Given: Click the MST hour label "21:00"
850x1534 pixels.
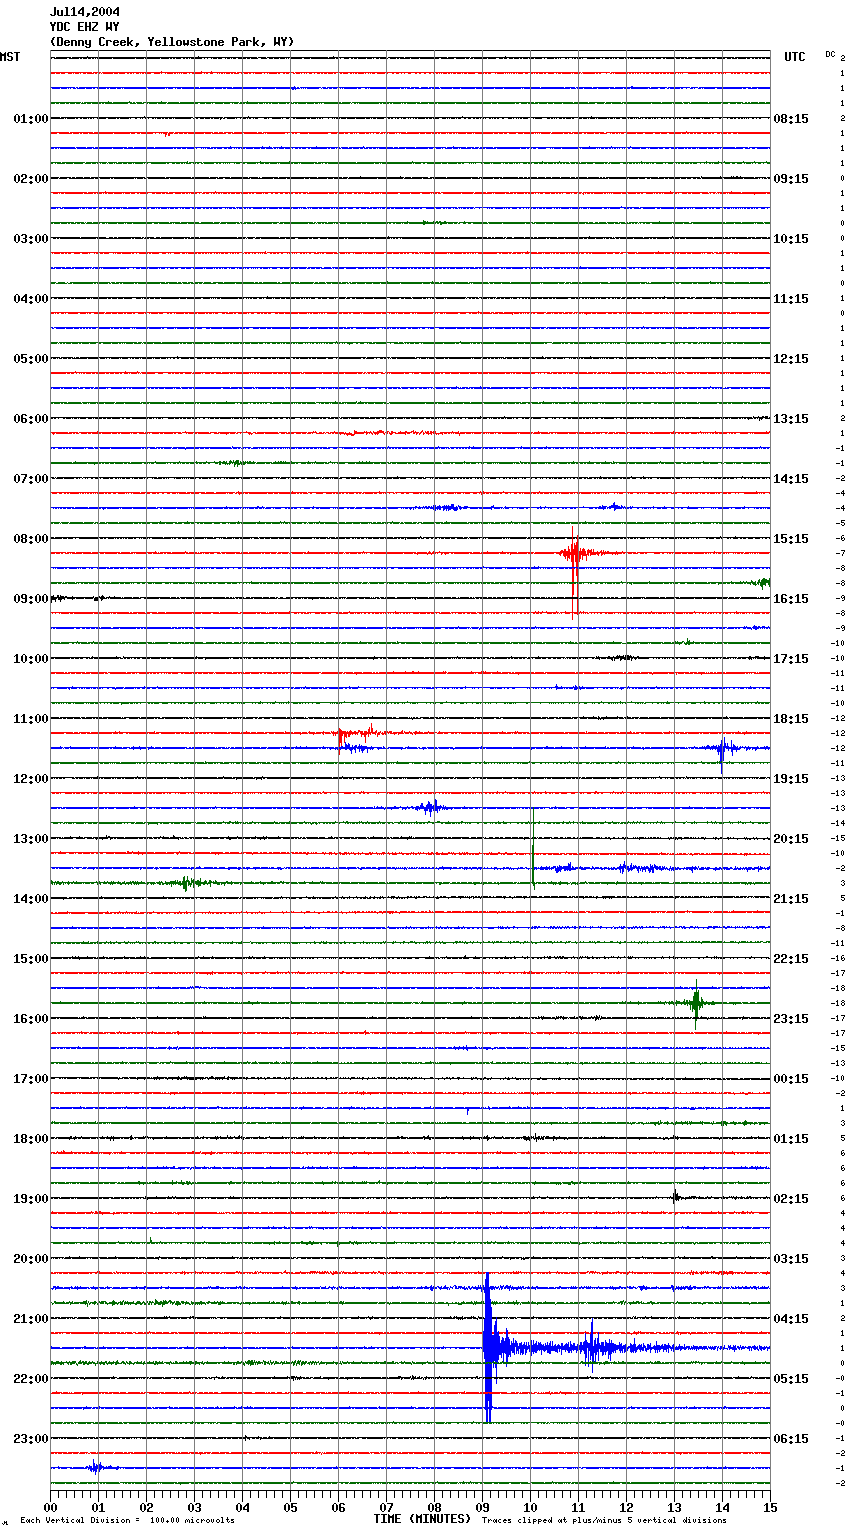Looking at the screenshot, I should pos(31,1319).
